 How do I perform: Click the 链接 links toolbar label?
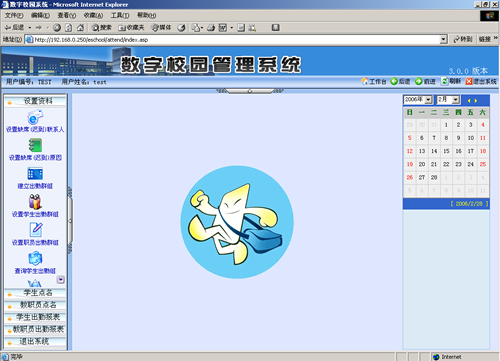pyautogui.click(x=485, y=39)
